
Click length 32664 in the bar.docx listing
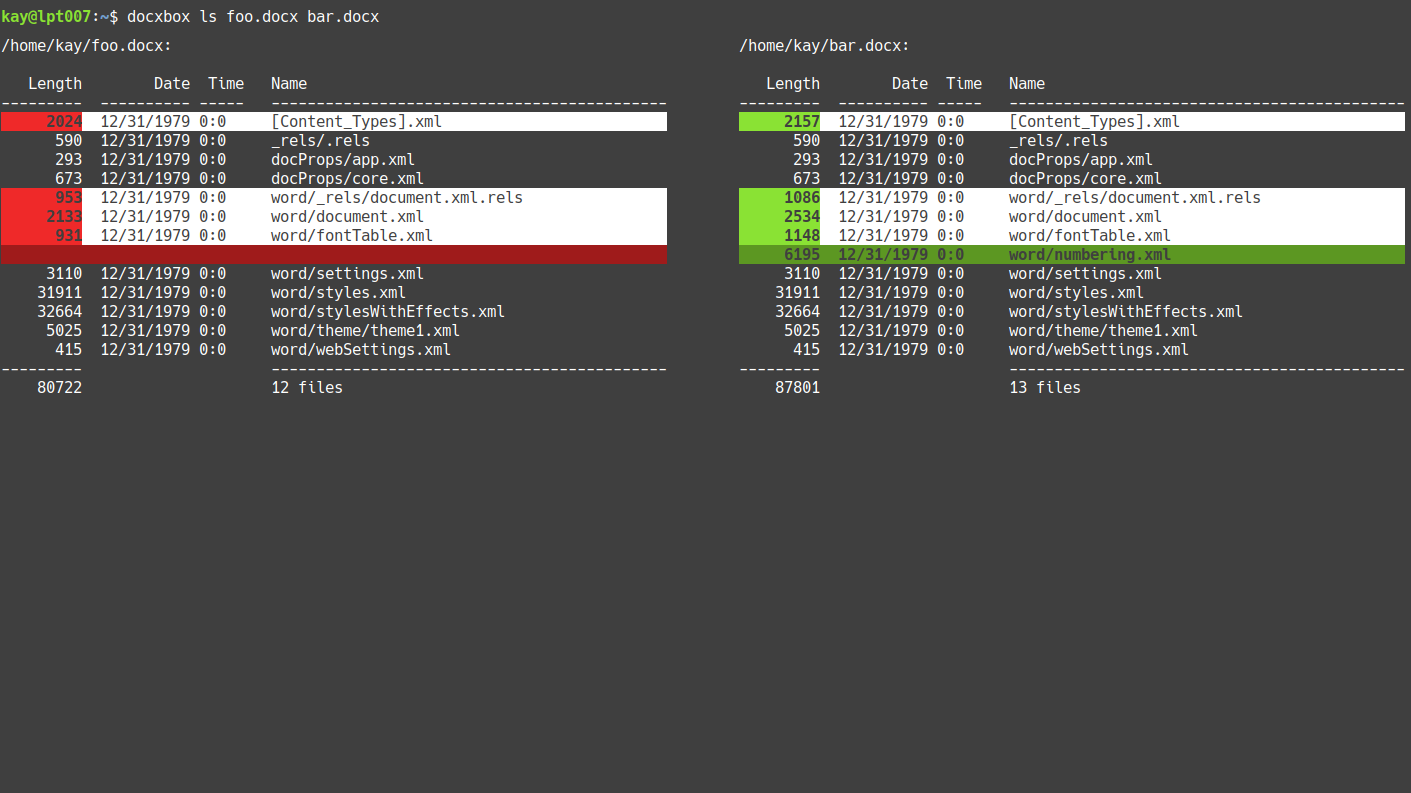point(798,312)
